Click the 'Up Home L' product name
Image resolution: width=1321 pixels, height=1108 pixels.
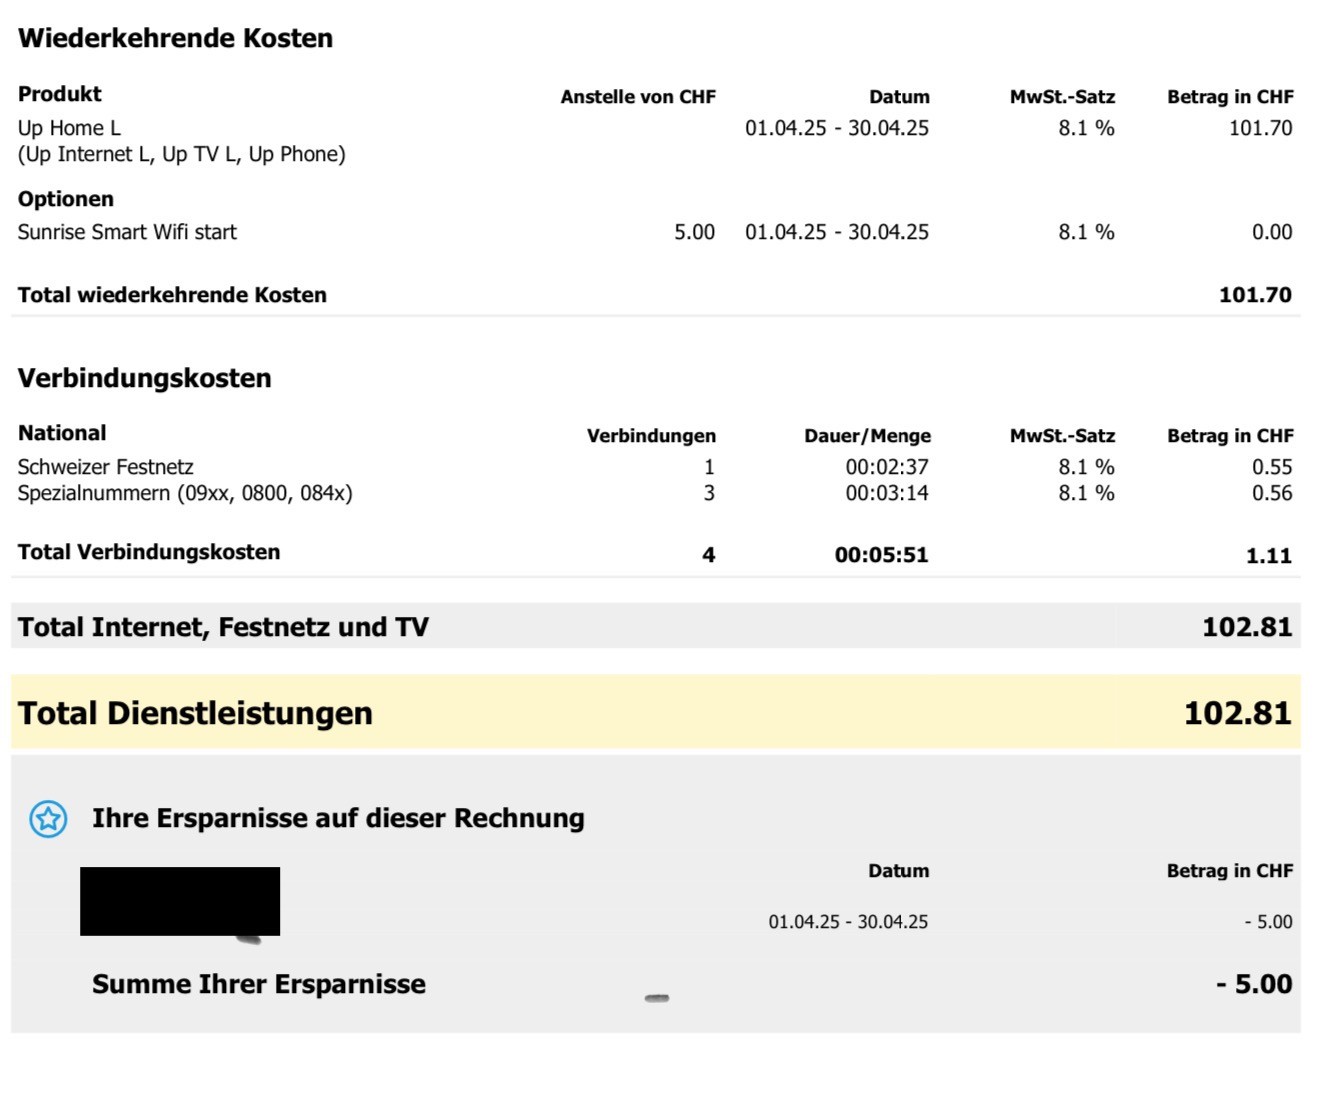[x=69, y=128]
